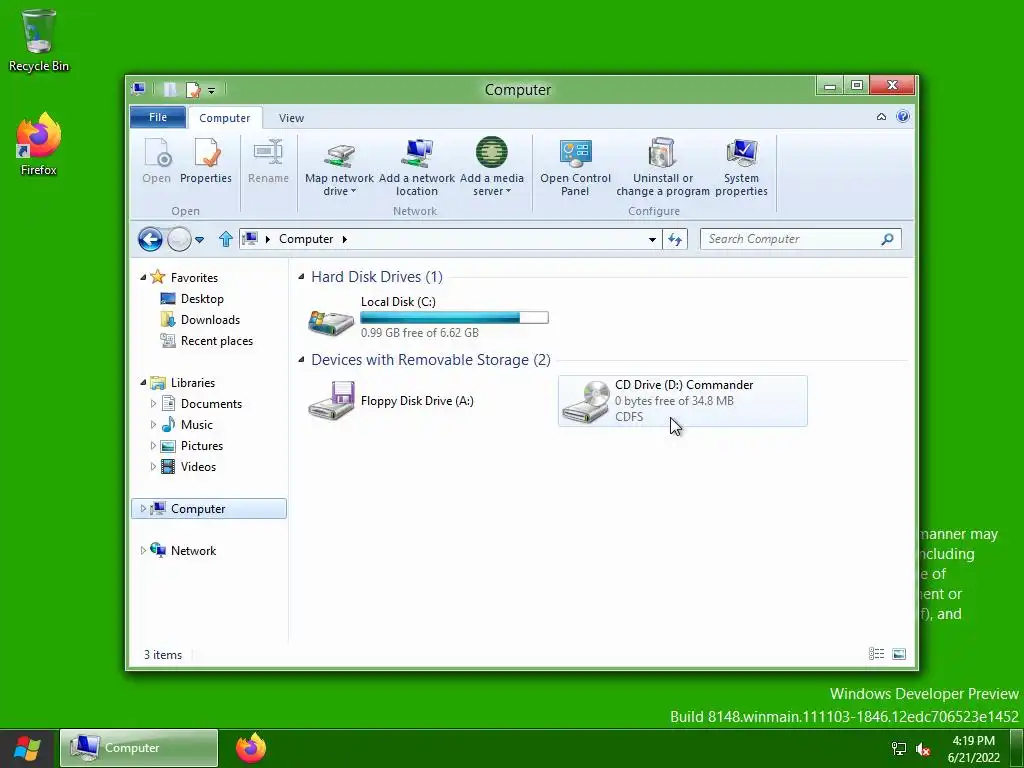Open Recent places in navigation pane
1024x768 pixels.
[216, 340]
